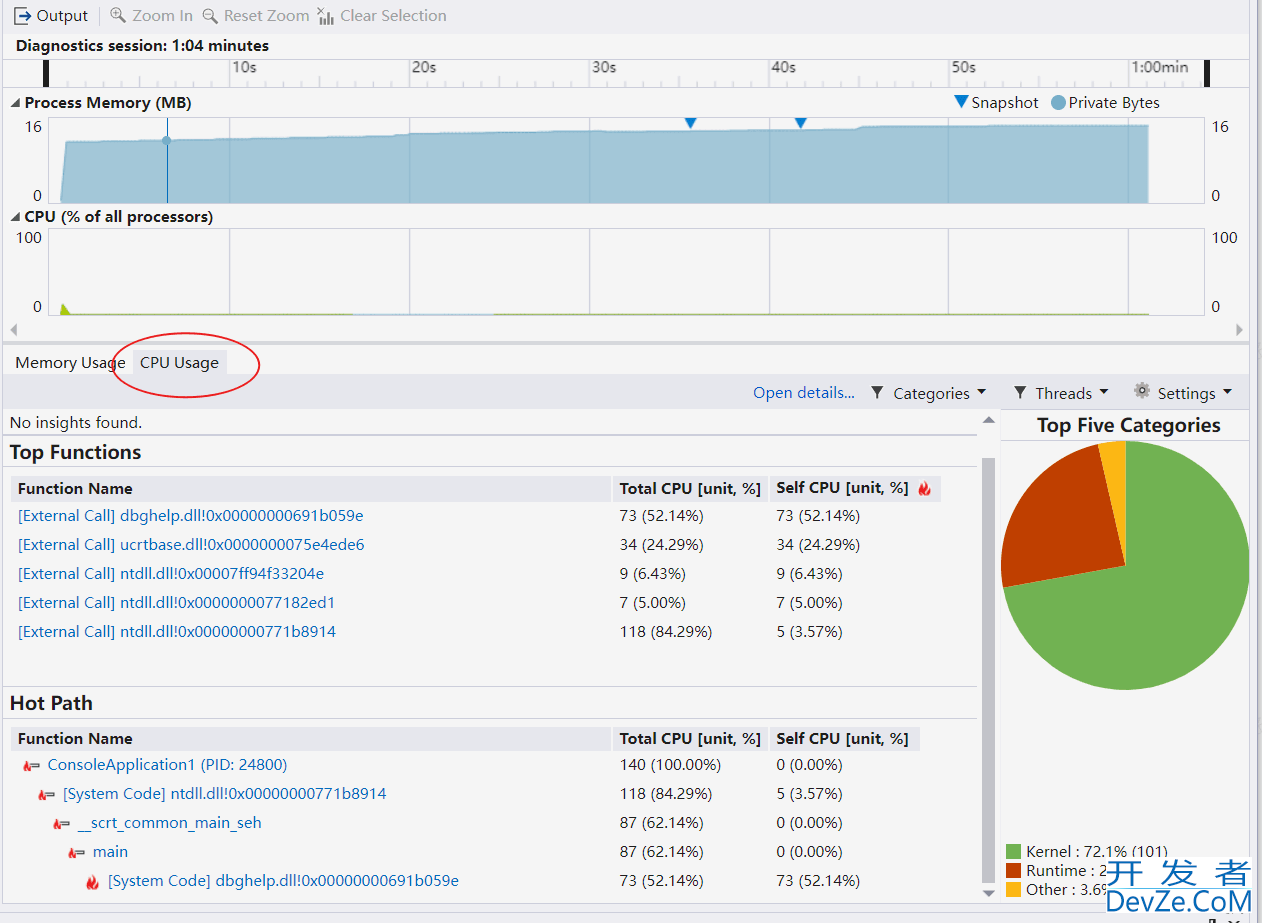The height and width of the screenshot is (923, 1262).
Task: Click Diagnostics session: 1:04 minutes label
Action: point(142,46)
